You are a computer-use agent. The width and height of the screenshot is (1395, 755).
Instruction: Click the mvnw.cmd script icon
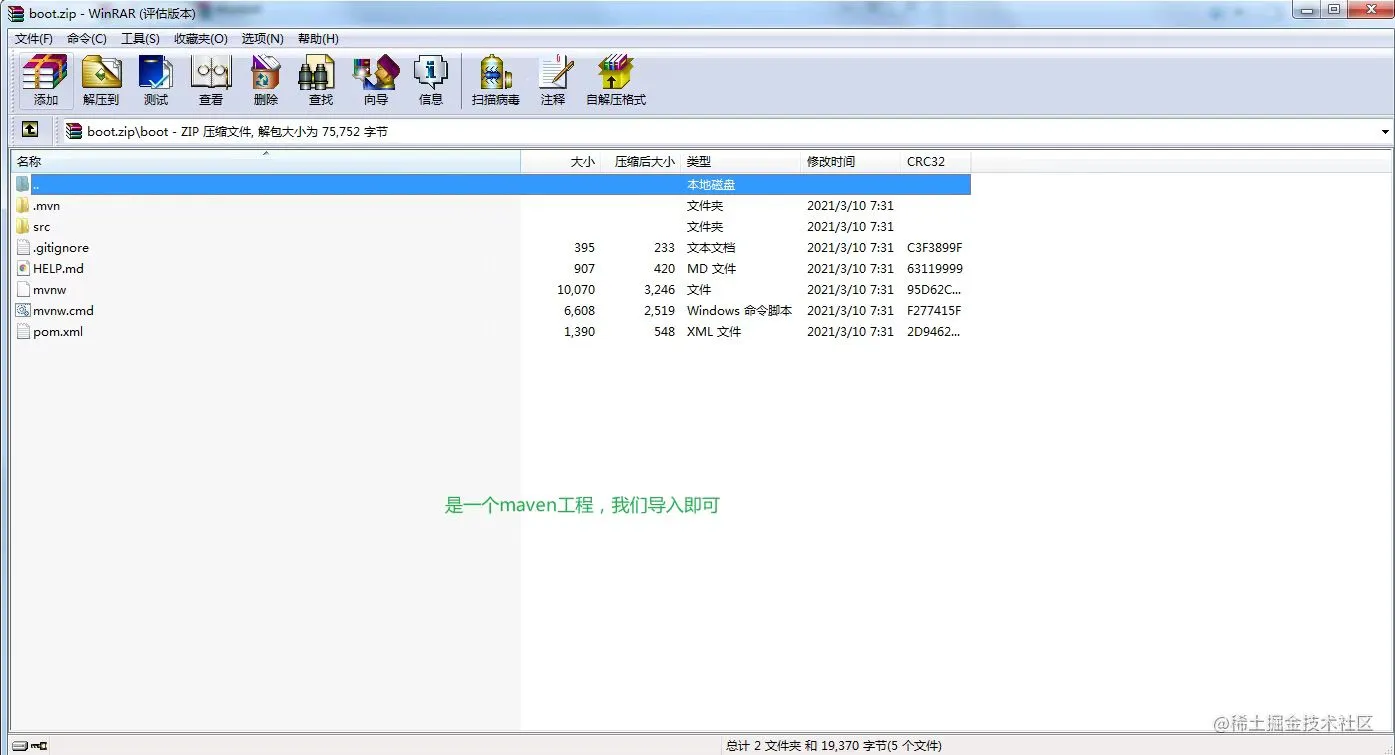[23, 310]
